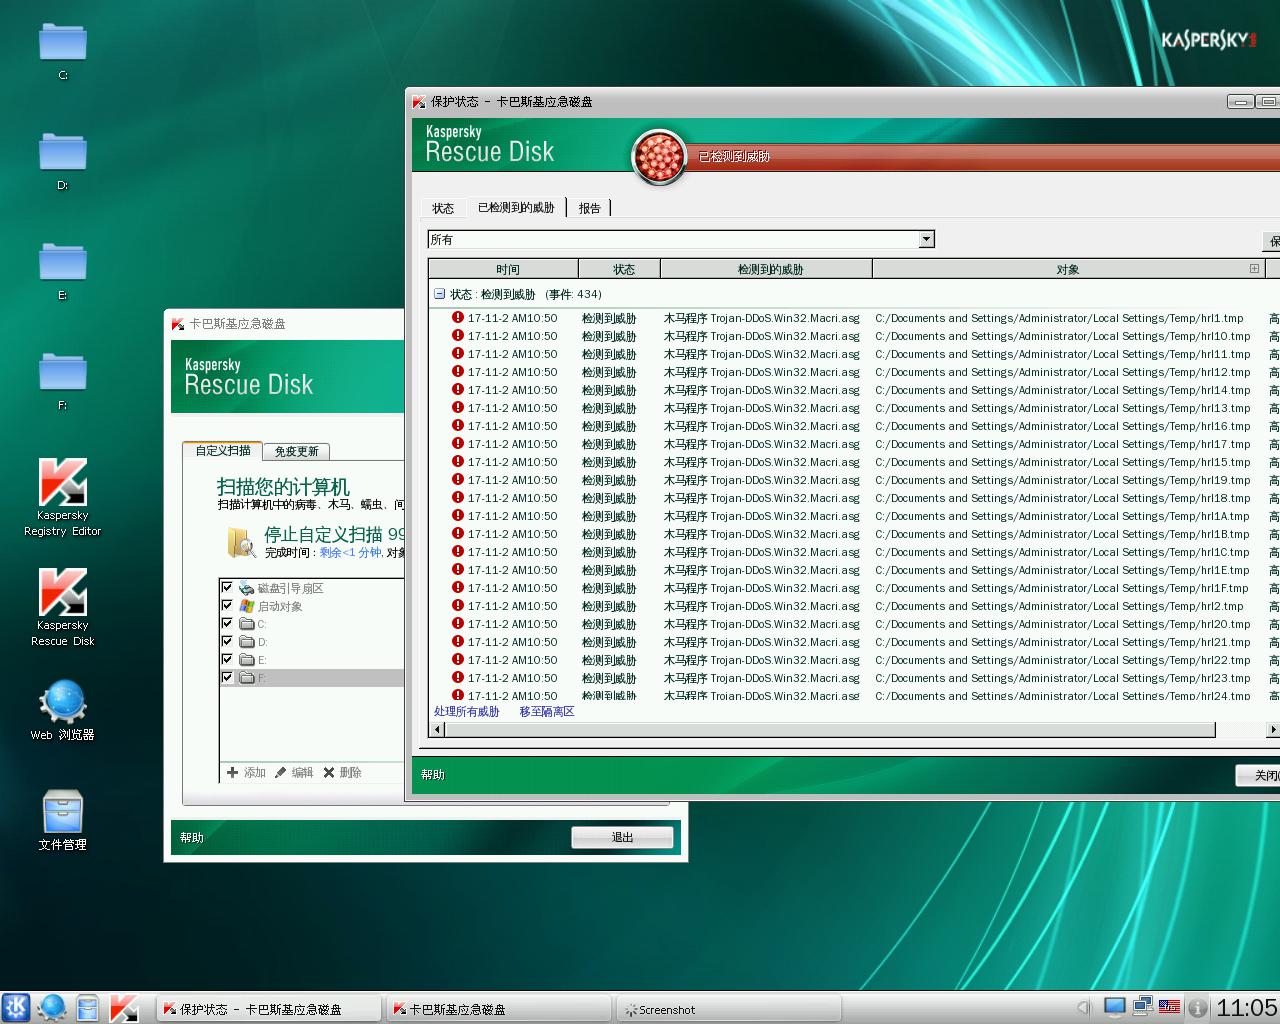Image resolution: width=1280 pixels, height=1024 pixels.
Task: Open the D: folder desktop icon
Action: pyautogui.click(x=63, y=155)
